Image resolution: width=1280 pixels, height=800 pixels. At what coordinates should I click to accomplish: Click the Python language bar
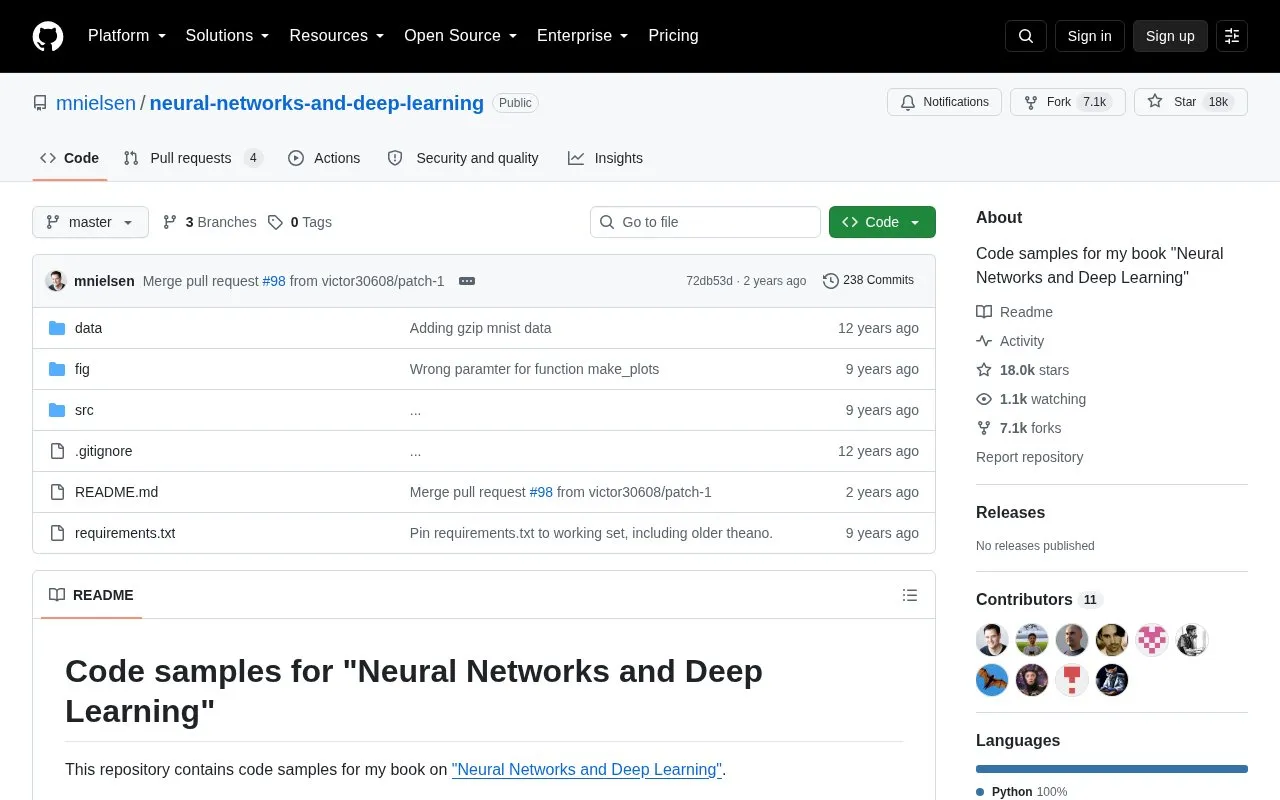click(1112, 769)
